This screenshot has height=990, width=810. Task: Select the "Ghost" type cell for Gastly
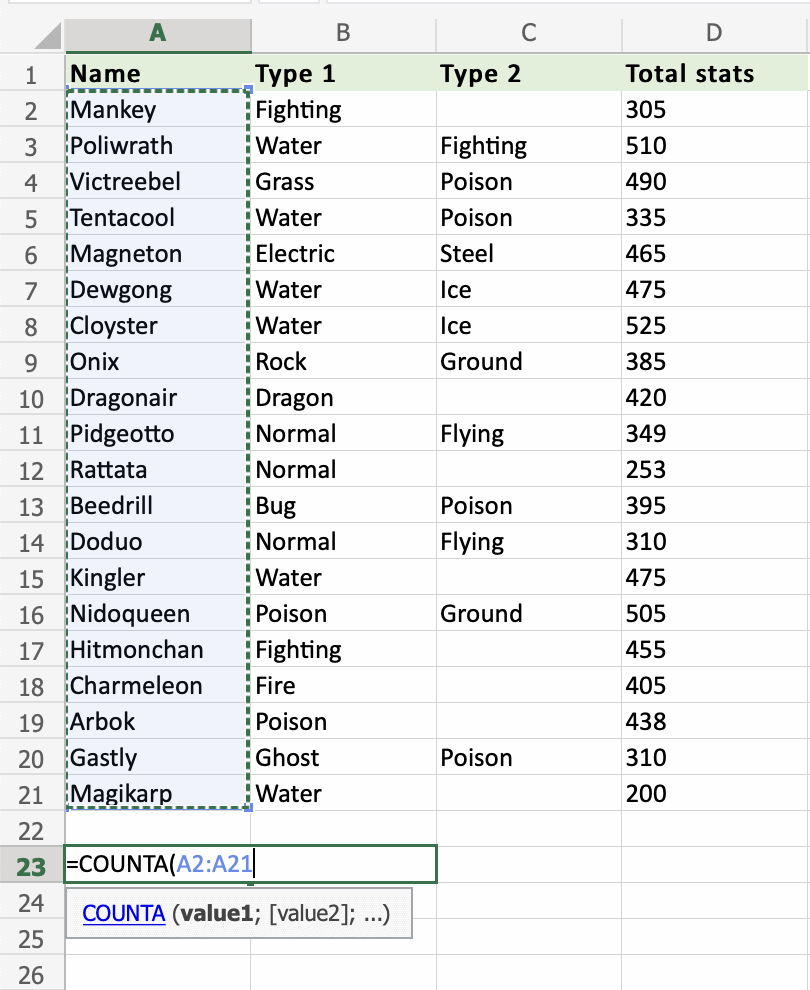[x=343, y=758]
